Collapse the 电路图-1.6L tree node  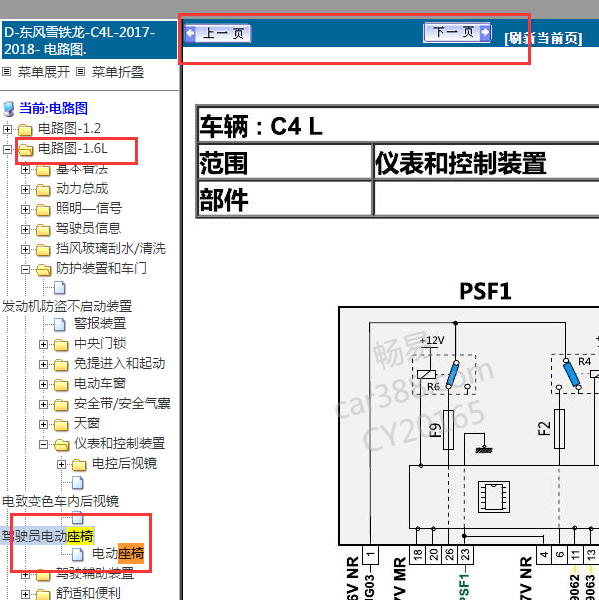pyautogui.click(x=7, y=149)
